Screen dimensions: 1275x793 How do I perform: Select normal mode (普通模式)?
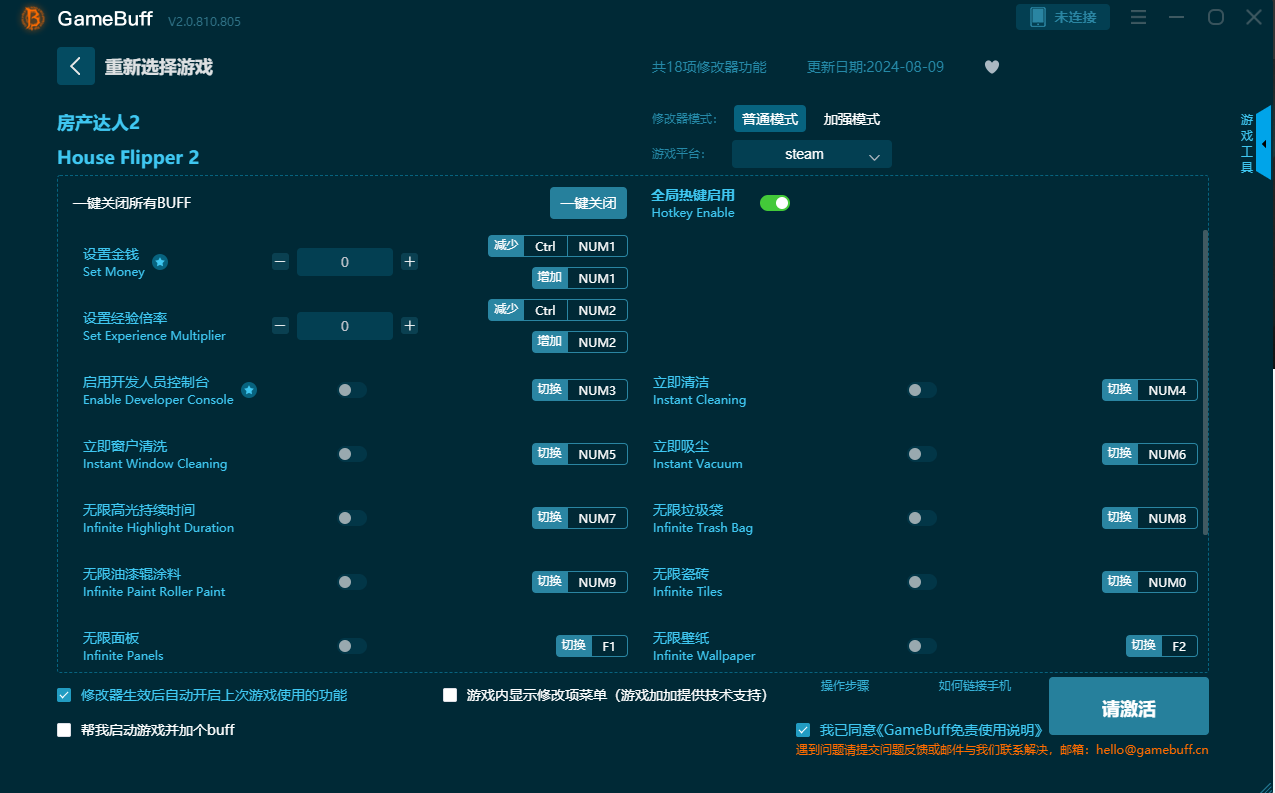tap(769, 119)
